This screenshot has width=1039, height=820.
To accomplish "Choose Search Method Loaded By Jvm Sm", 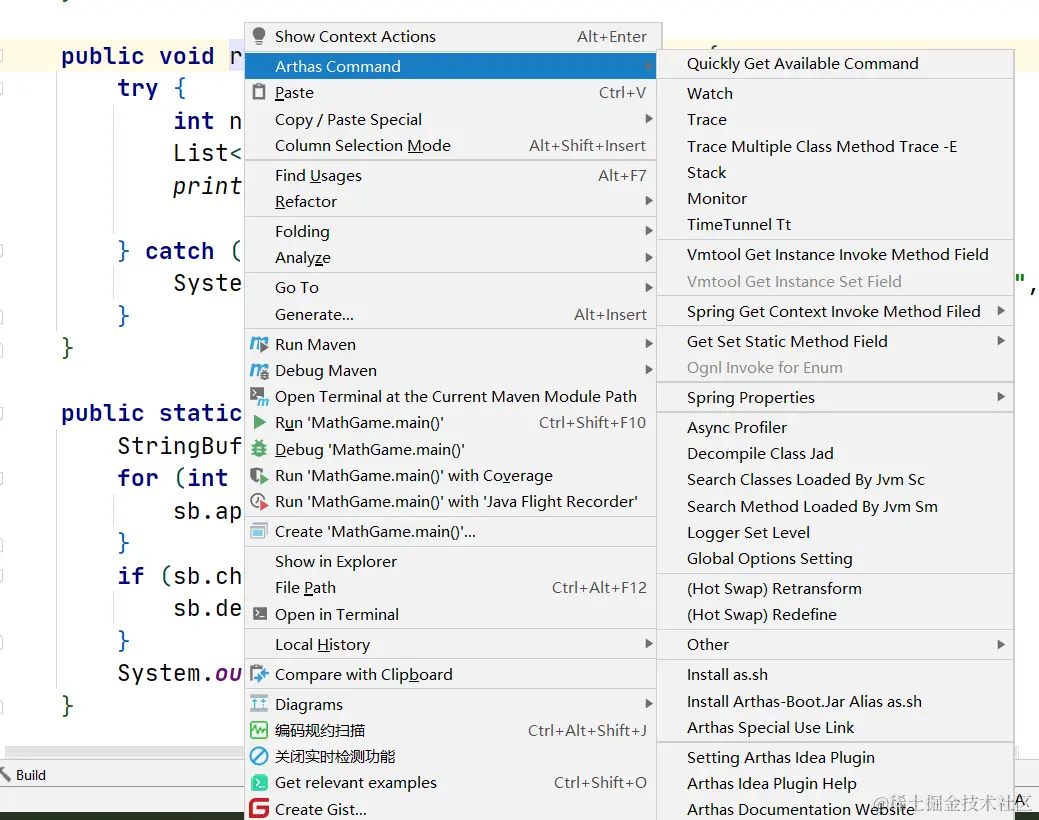I will coord(836,506).
